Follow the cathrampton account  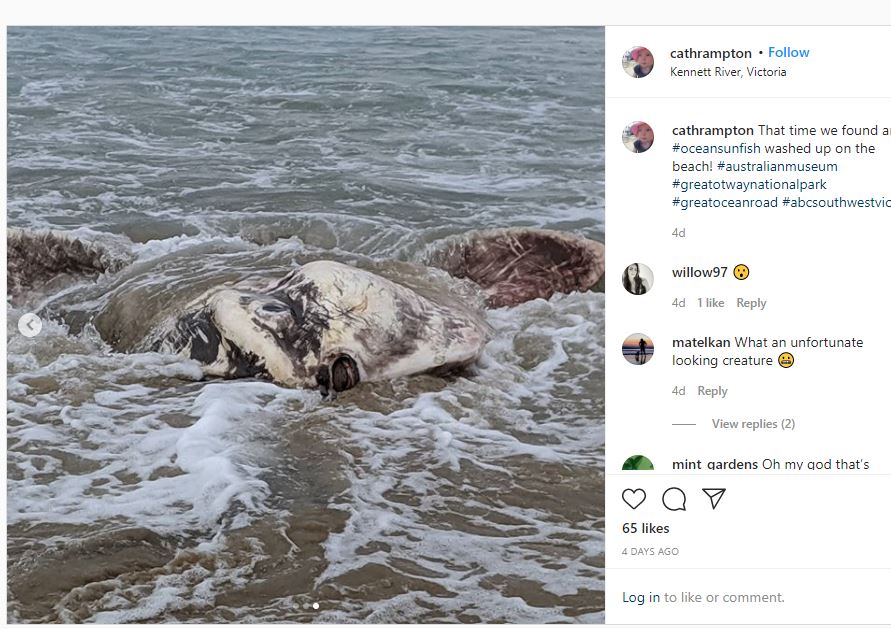click(x=789, y=52)
